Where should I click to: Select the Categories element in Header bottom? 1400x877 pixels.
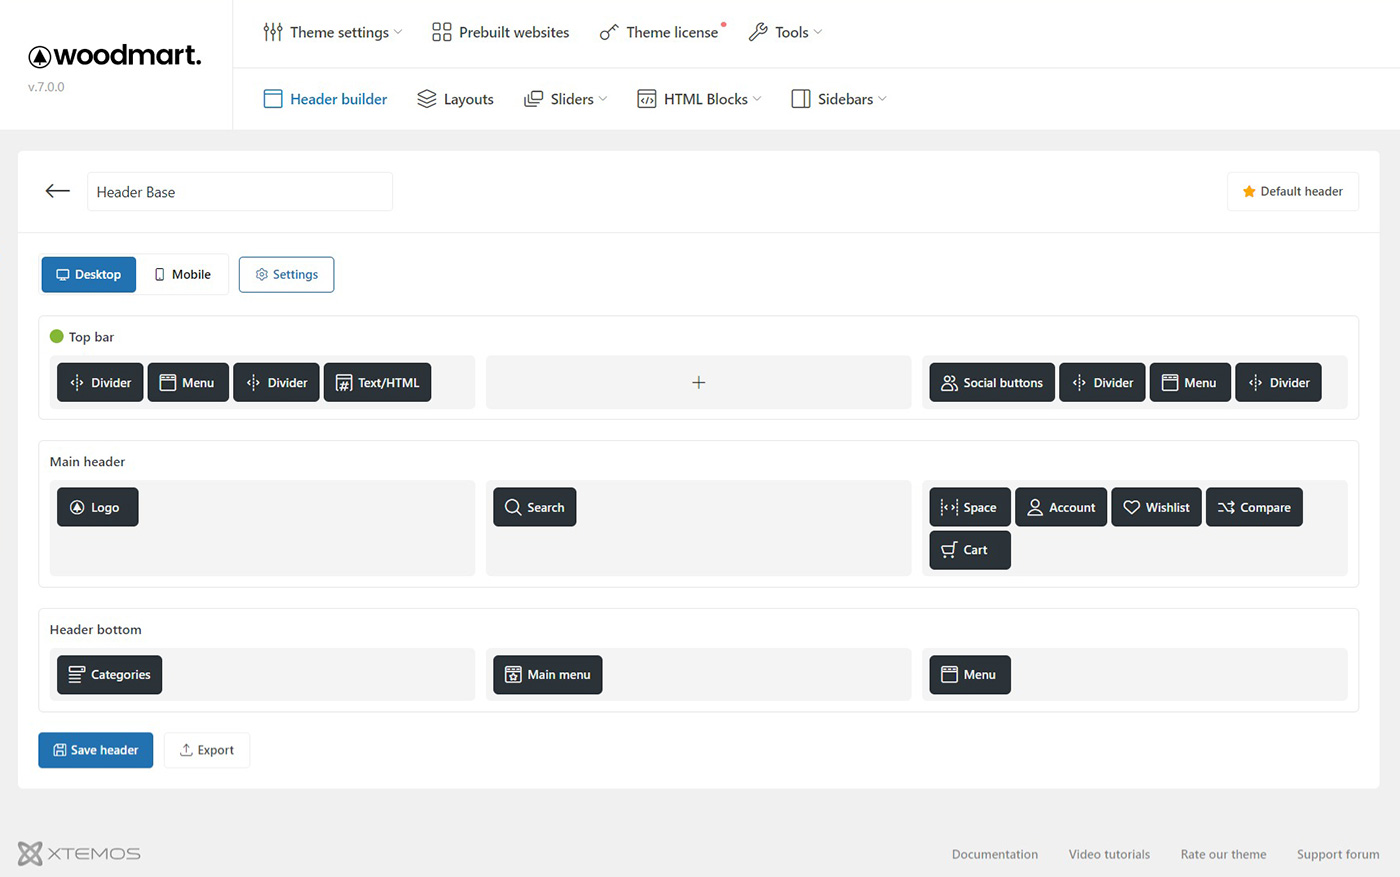point(109,675)
